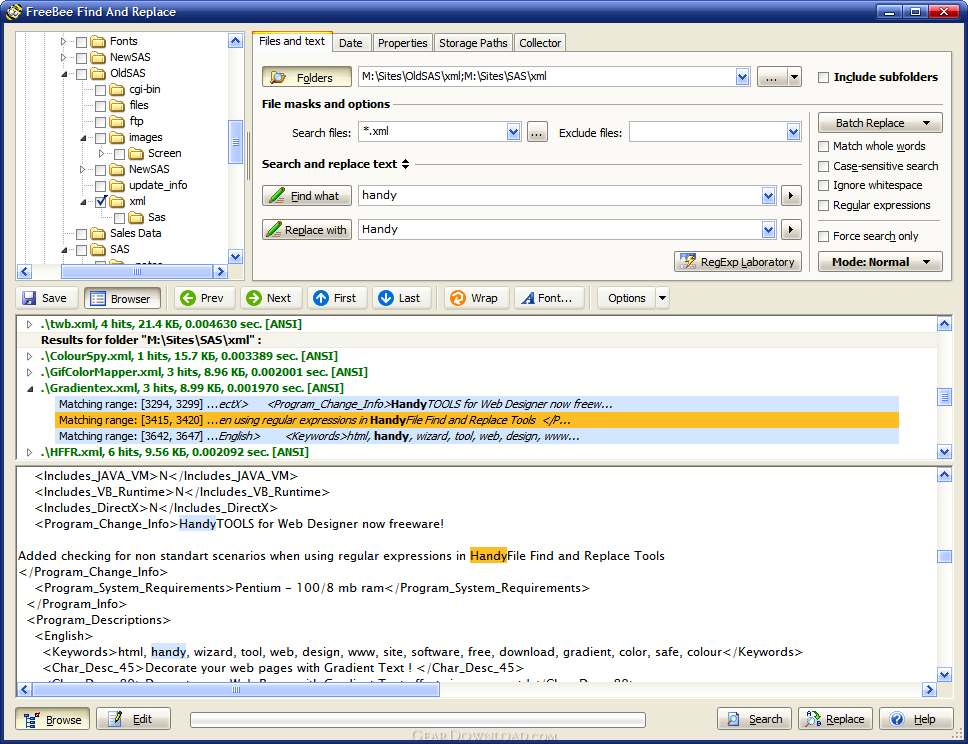Enable Include subfolders checkbox
968x744 pixels.
pos(823,77)
